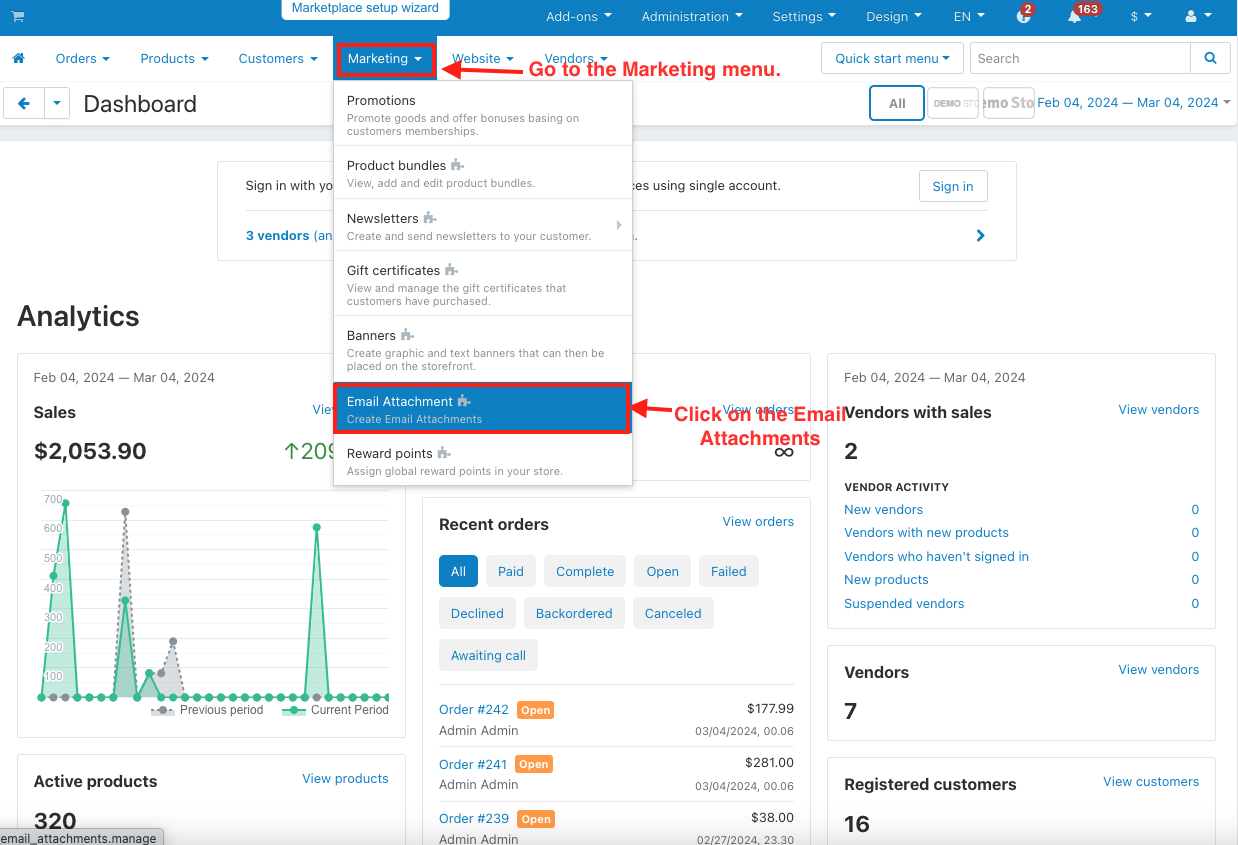This screenshot has width=1238, height=845.
Task: Filter recent orders by Paid
Action: [x=511, y=571]
